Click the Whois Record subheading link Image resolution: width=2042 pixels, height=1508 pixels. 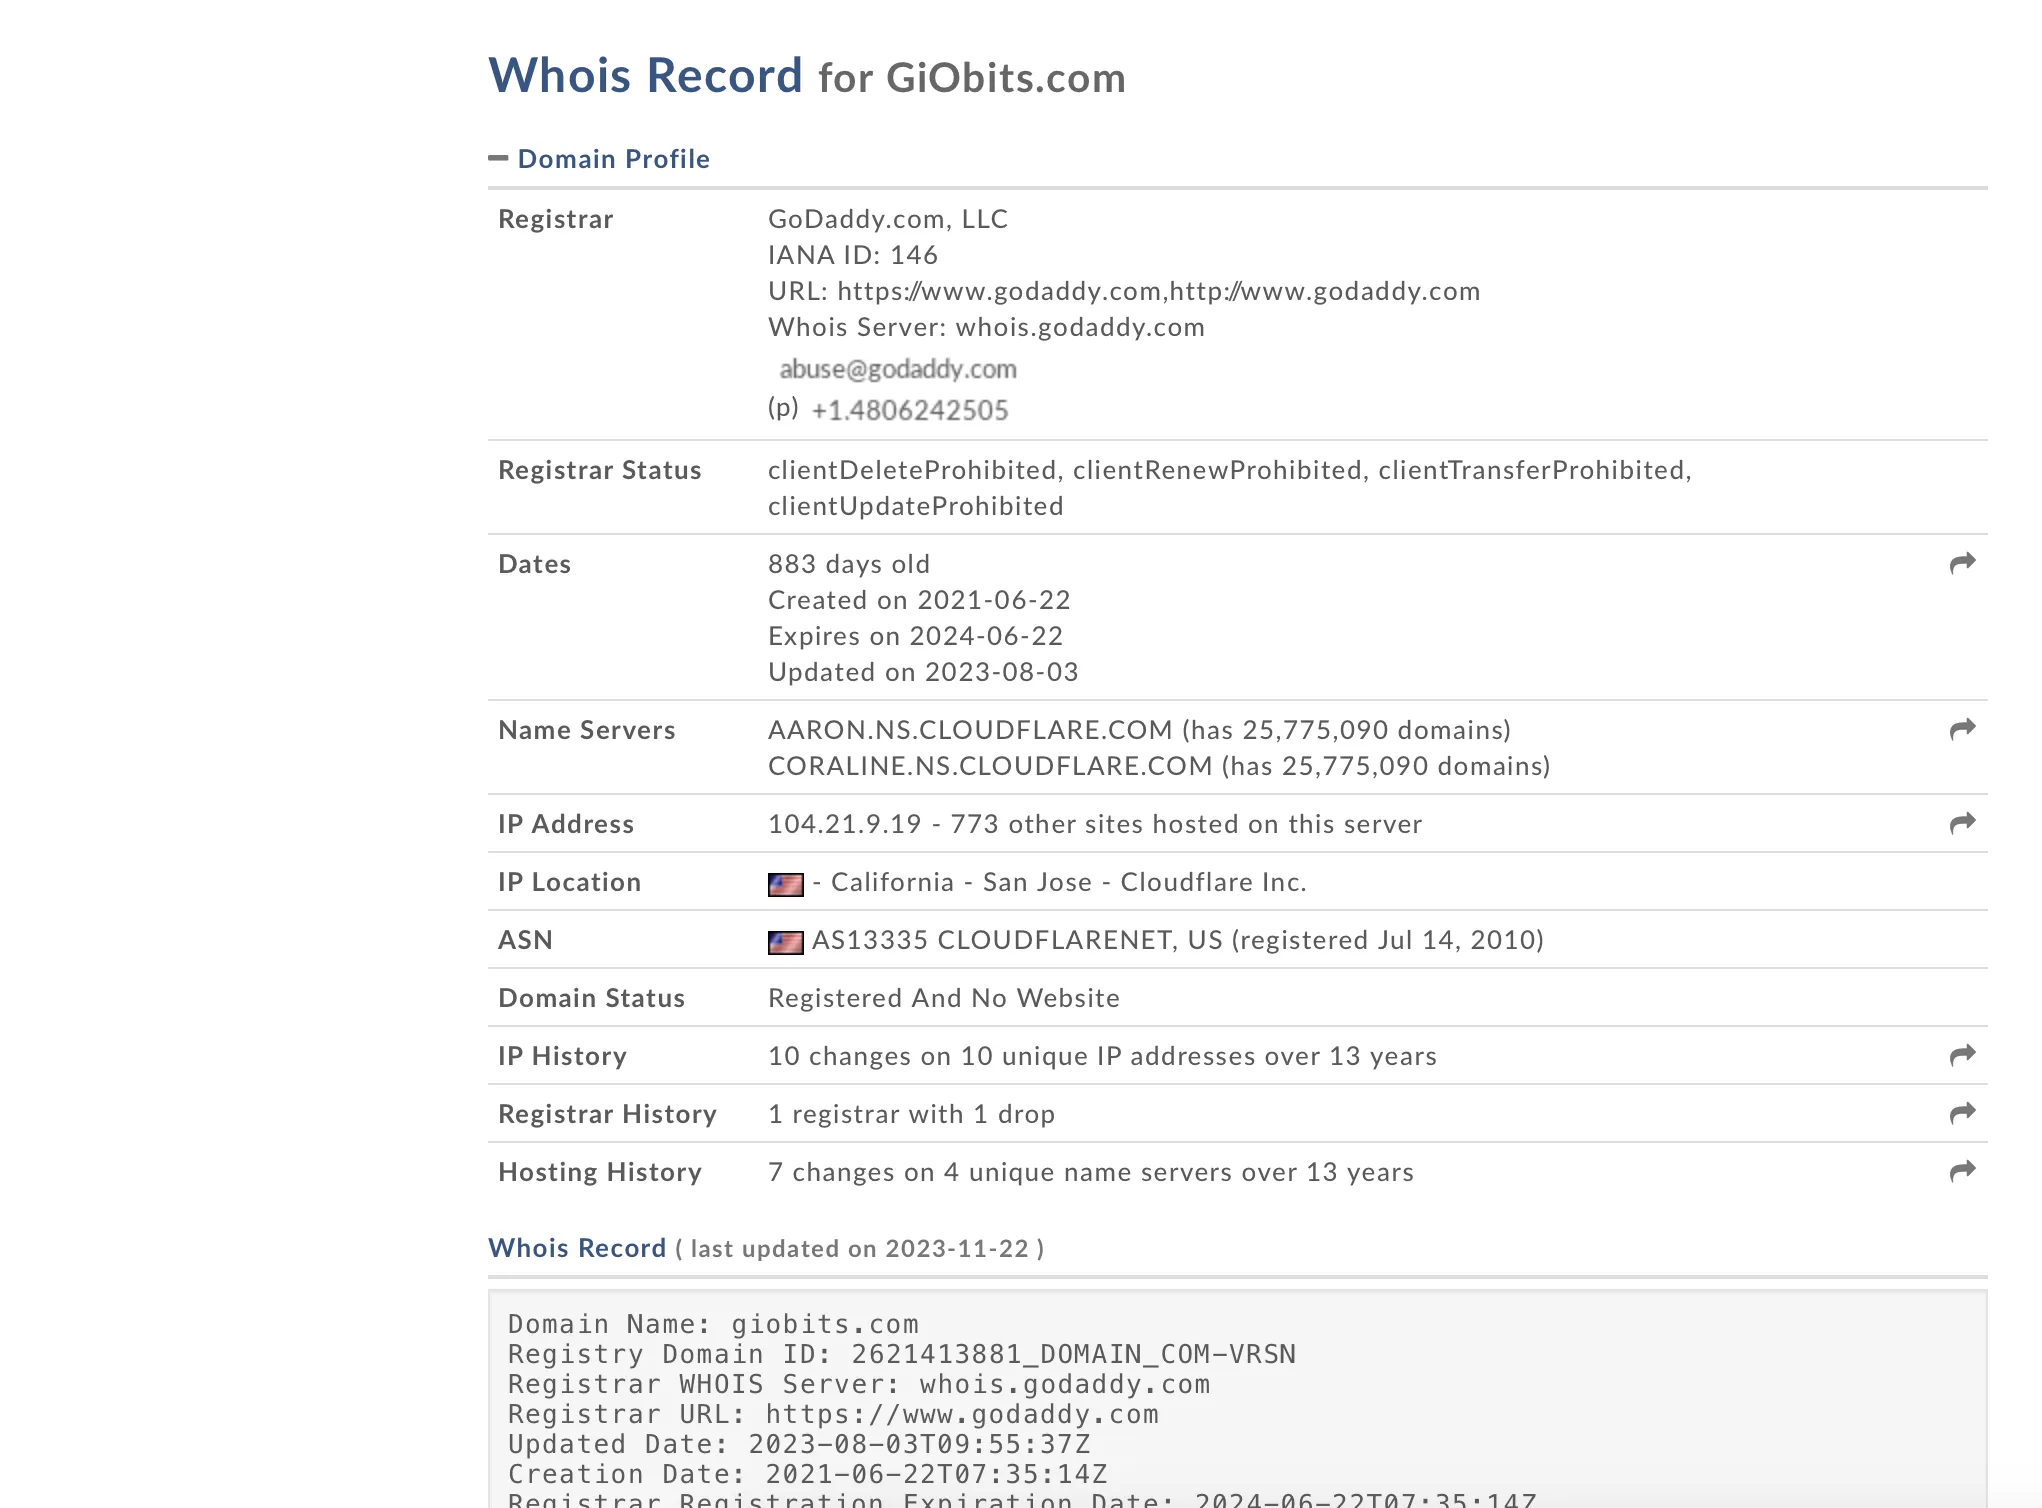(x=577, y=1248)
